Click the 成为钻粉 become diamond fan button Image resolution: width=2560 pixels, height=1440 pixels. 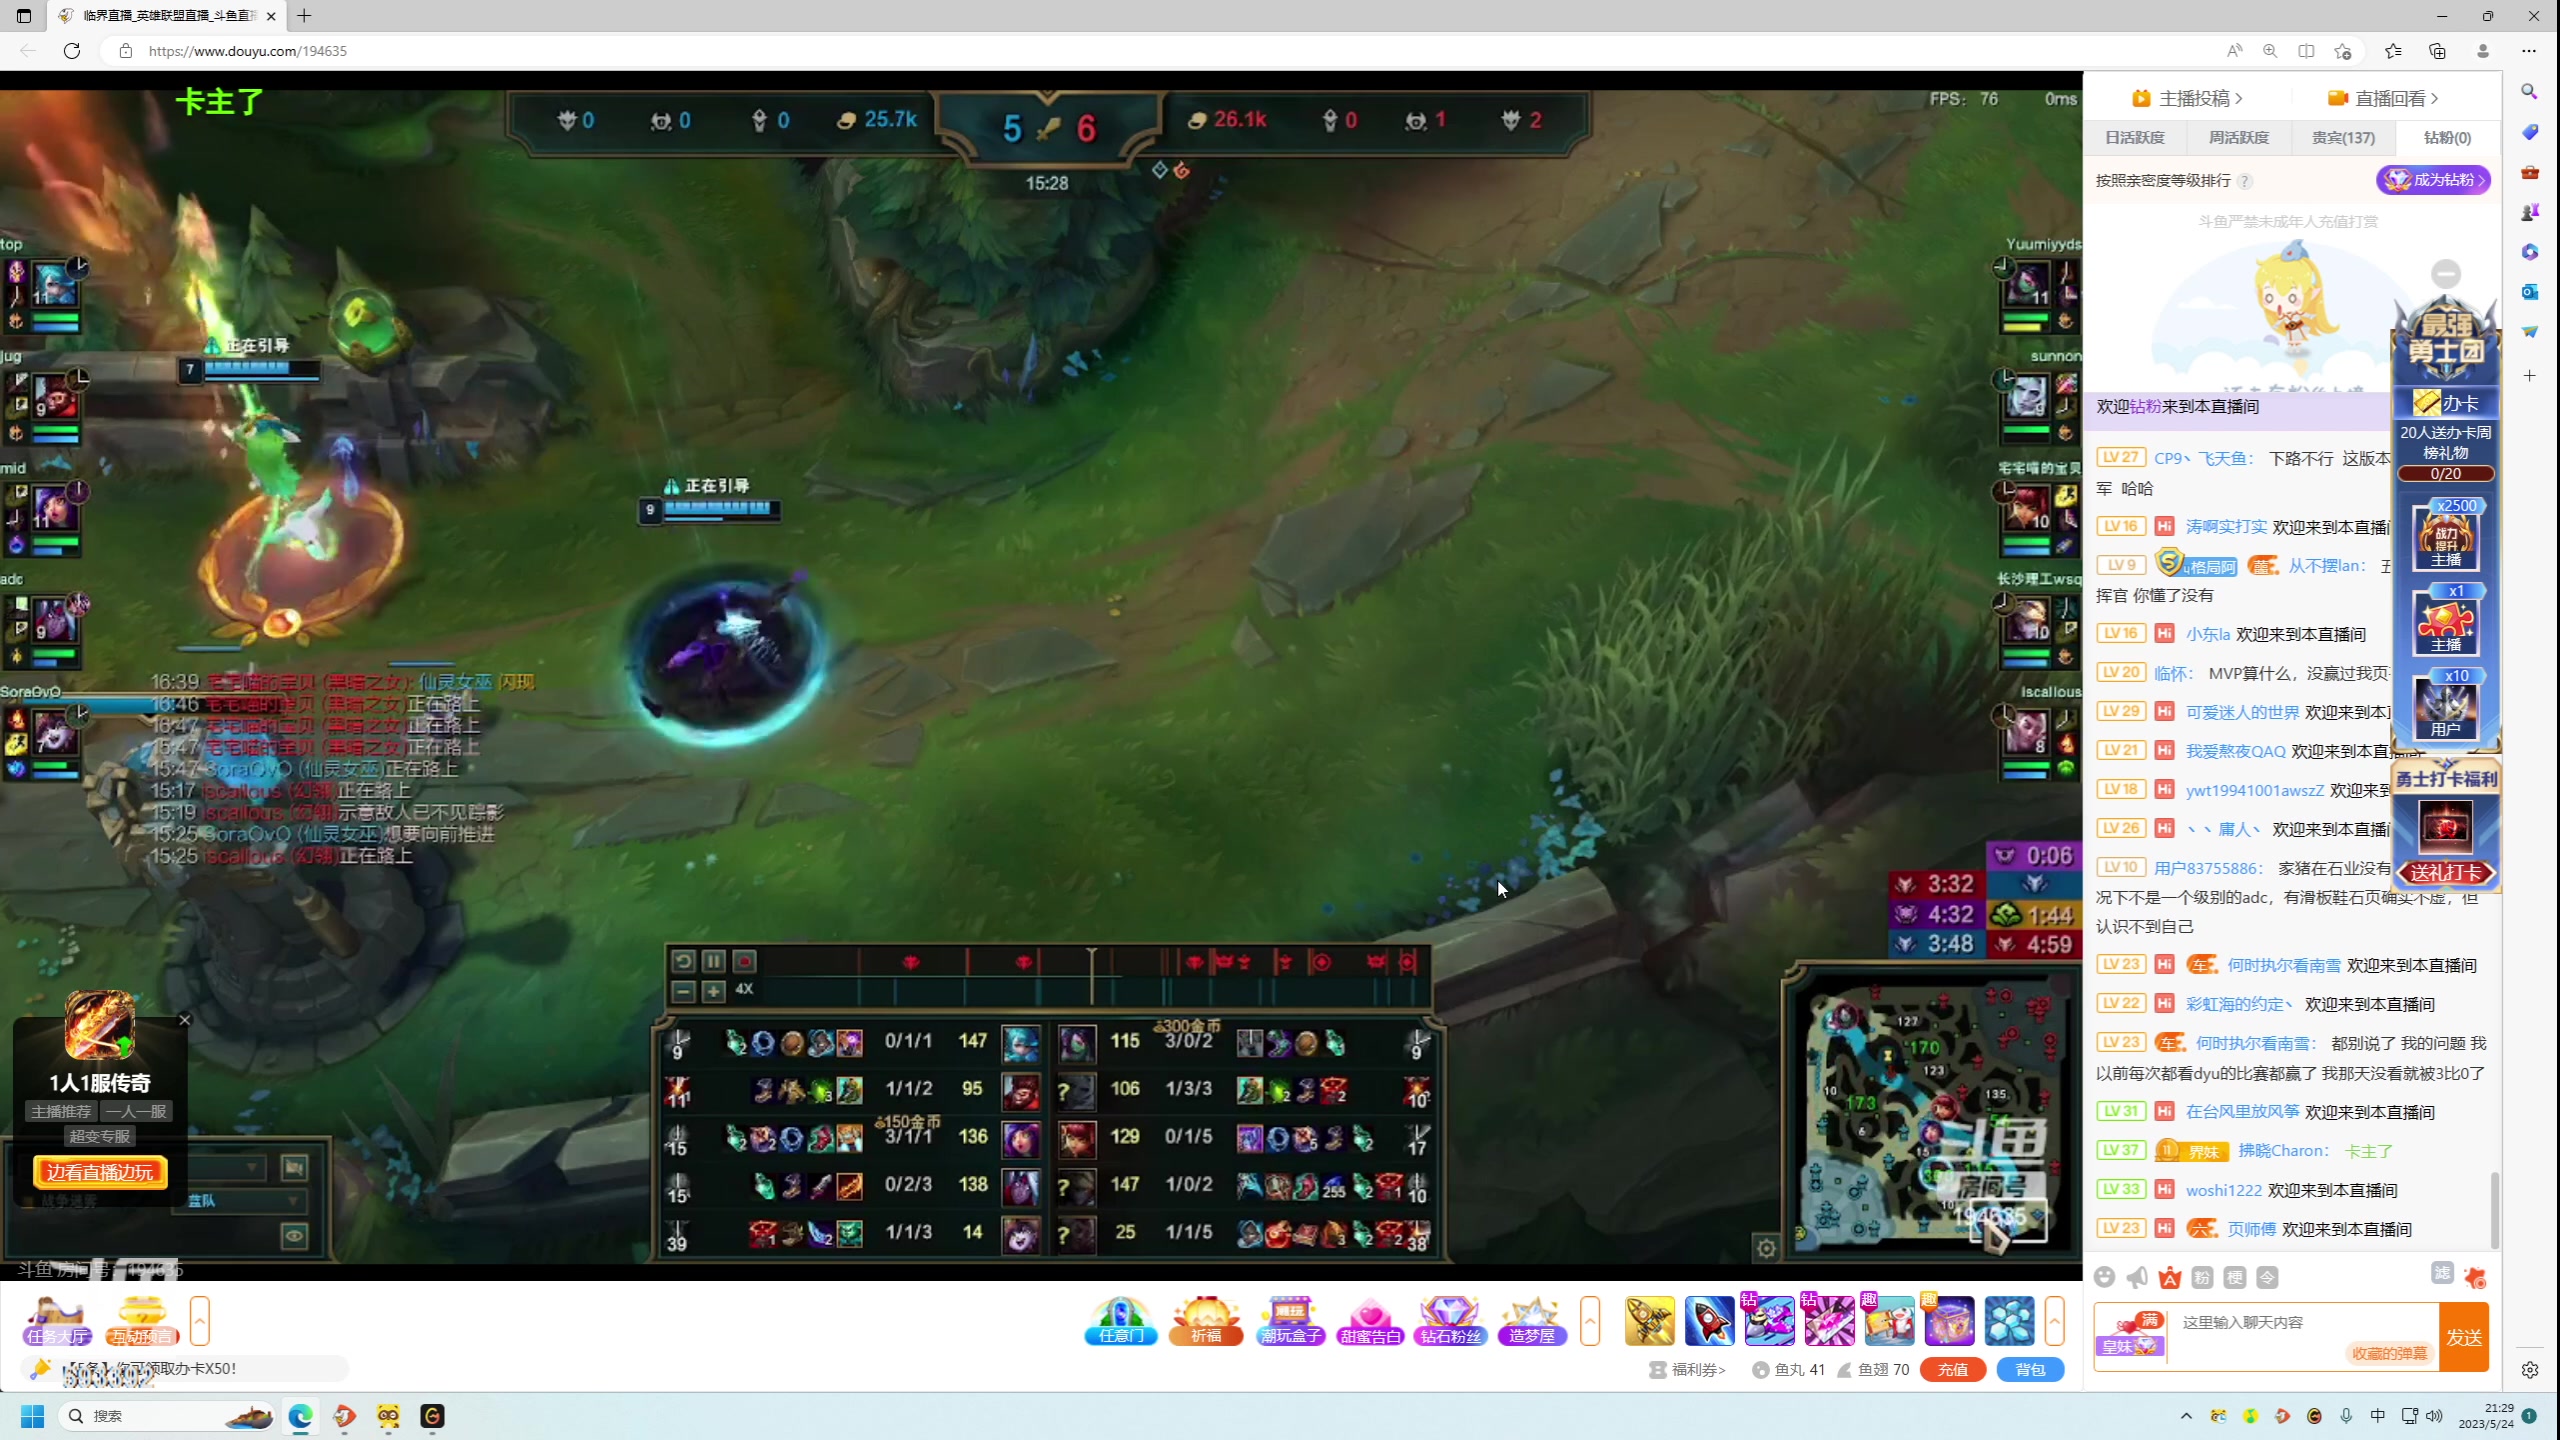[x=2433, y=180]
